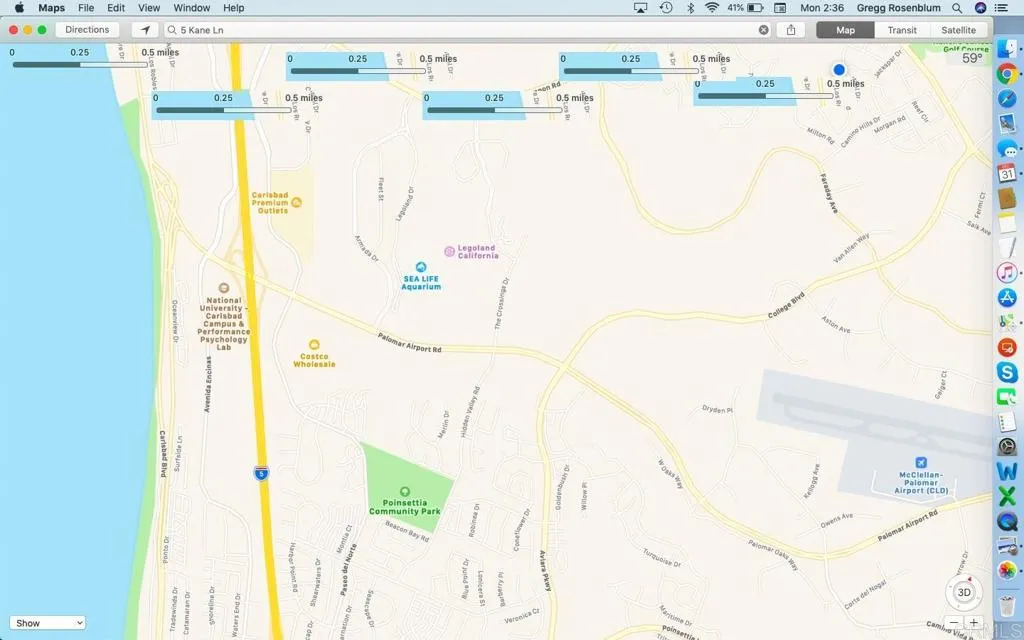Click the Interstate 5 highway shield
The height and width of the screenshot is (640, 1024).
(x=261, y=473)
